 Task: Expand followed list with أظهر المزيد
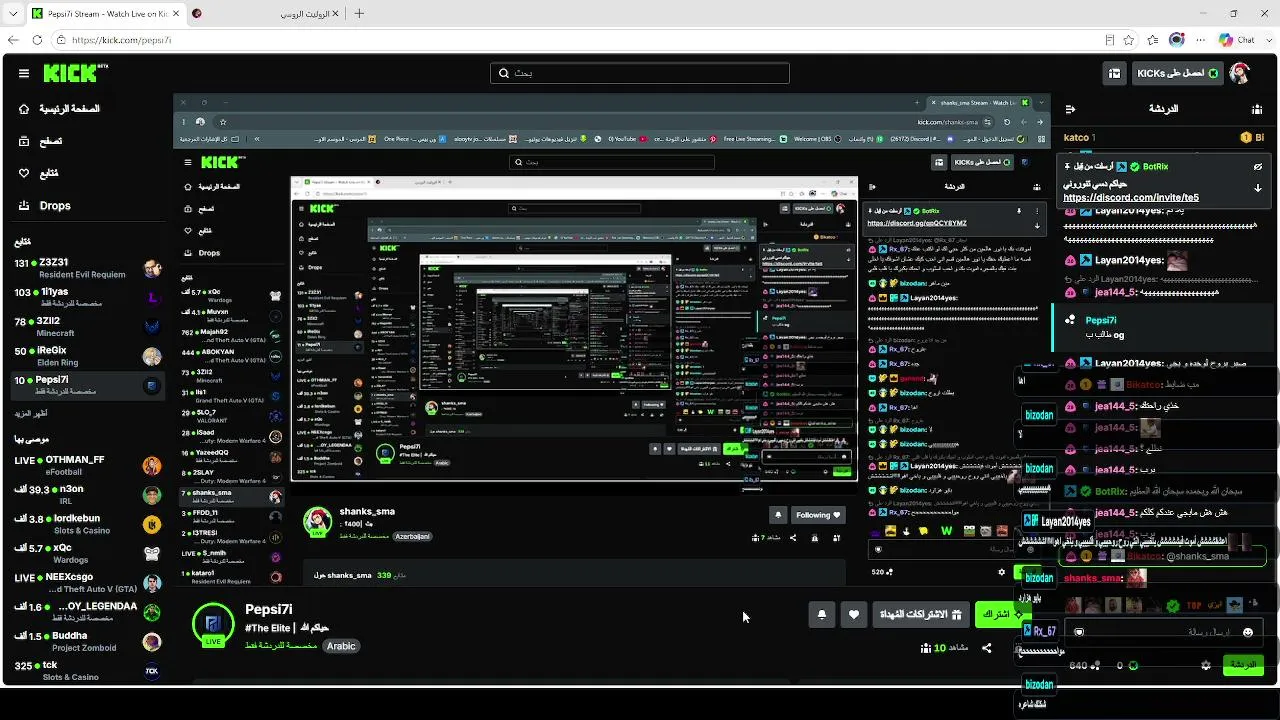click(31, 413)
